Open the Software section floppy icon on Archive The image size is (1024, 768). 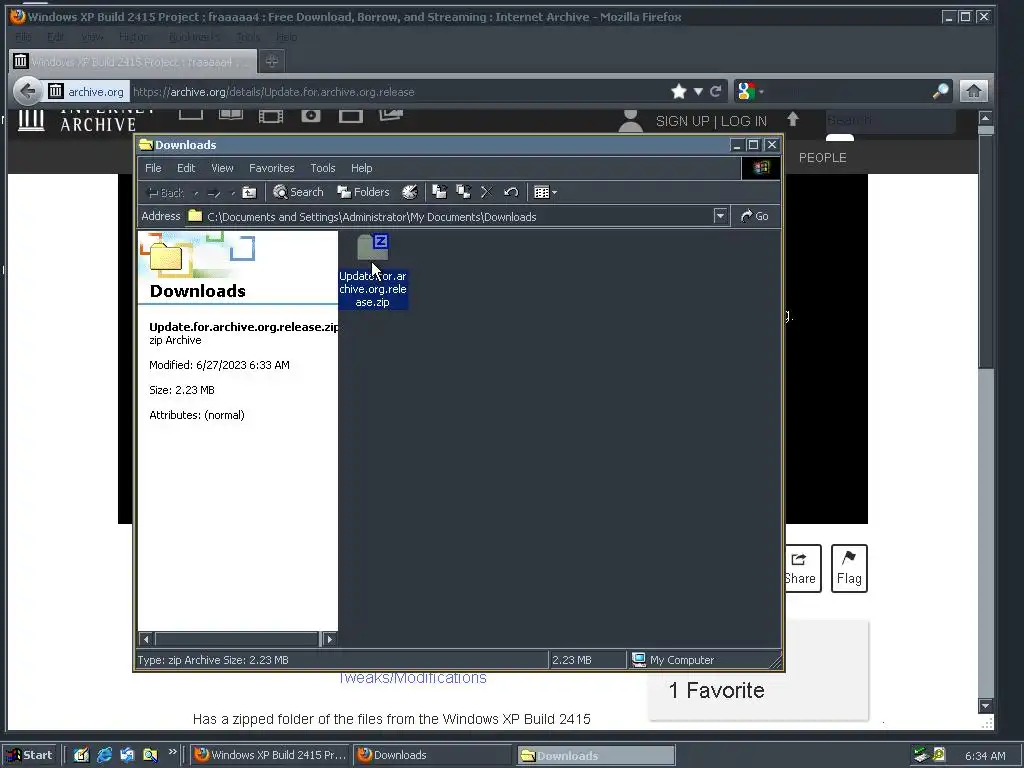(350, 116)
